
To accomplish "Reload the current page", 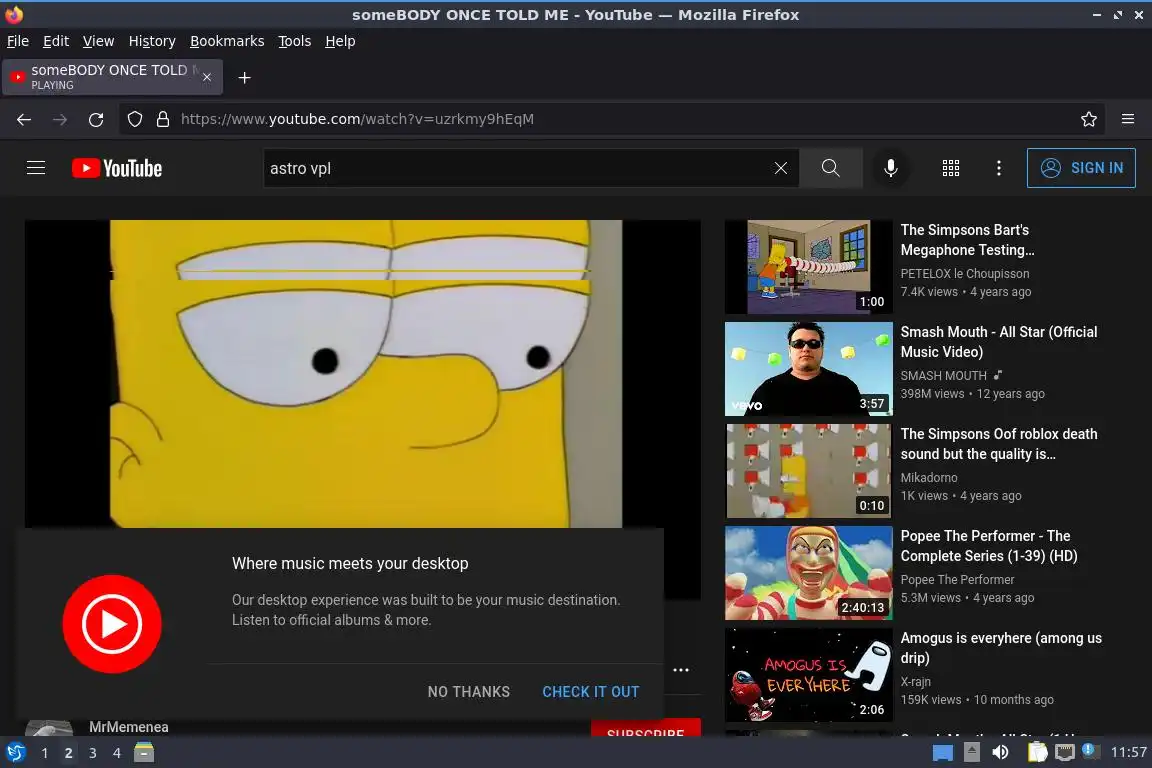I will 96,119.
